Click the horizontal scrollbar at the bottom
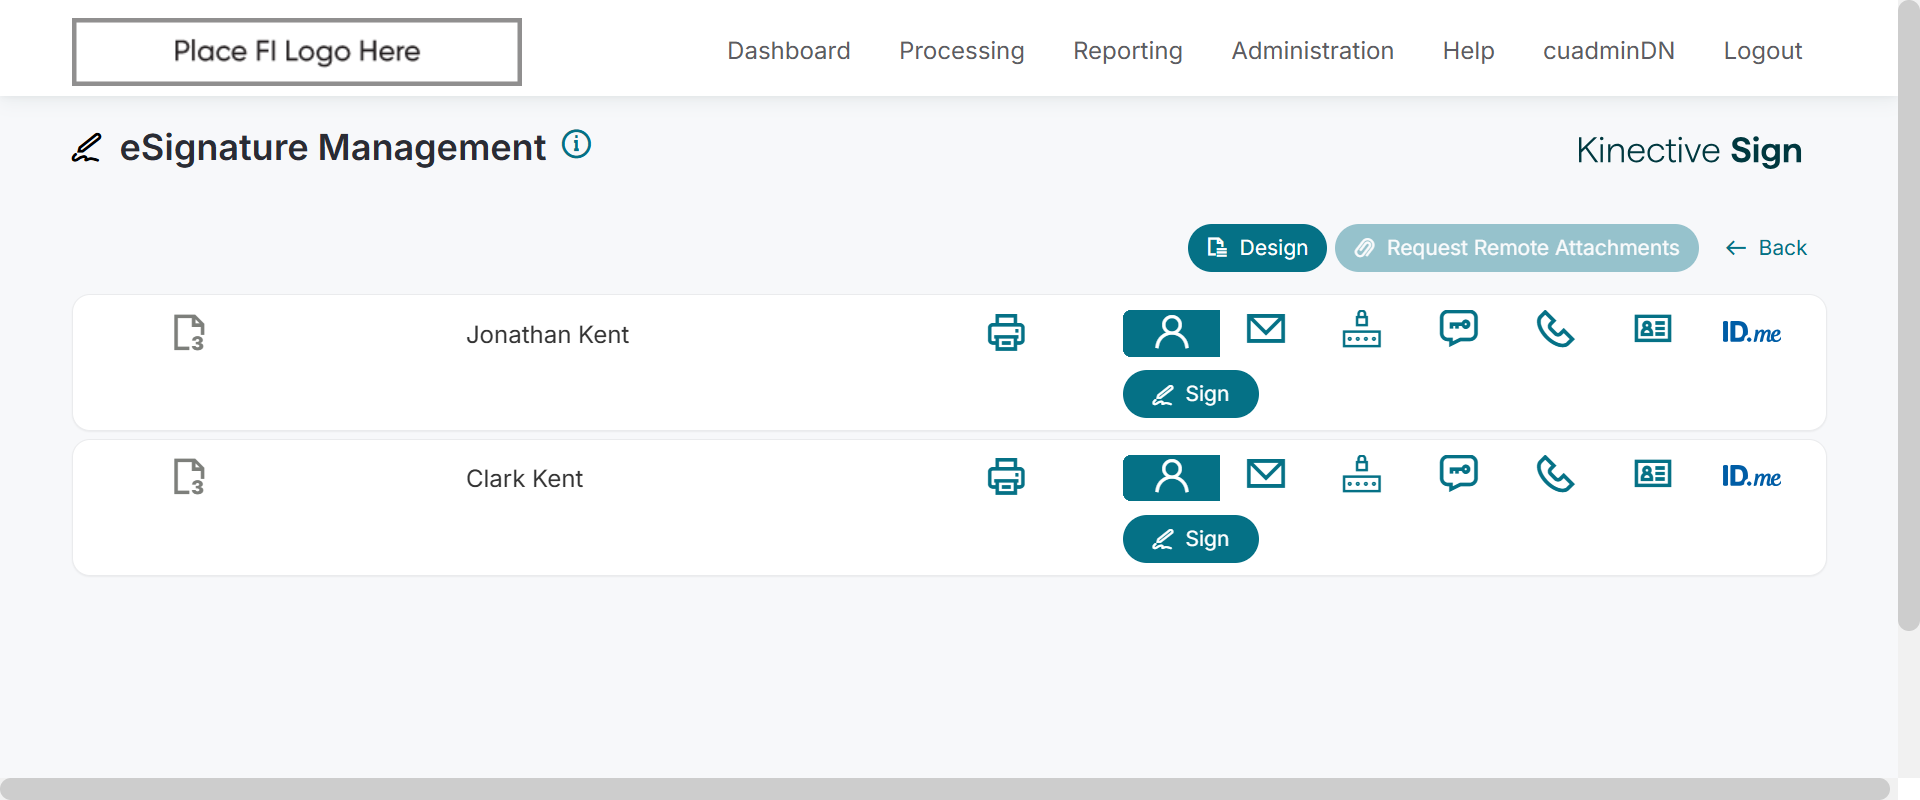1920x800 pixels. 944,788
